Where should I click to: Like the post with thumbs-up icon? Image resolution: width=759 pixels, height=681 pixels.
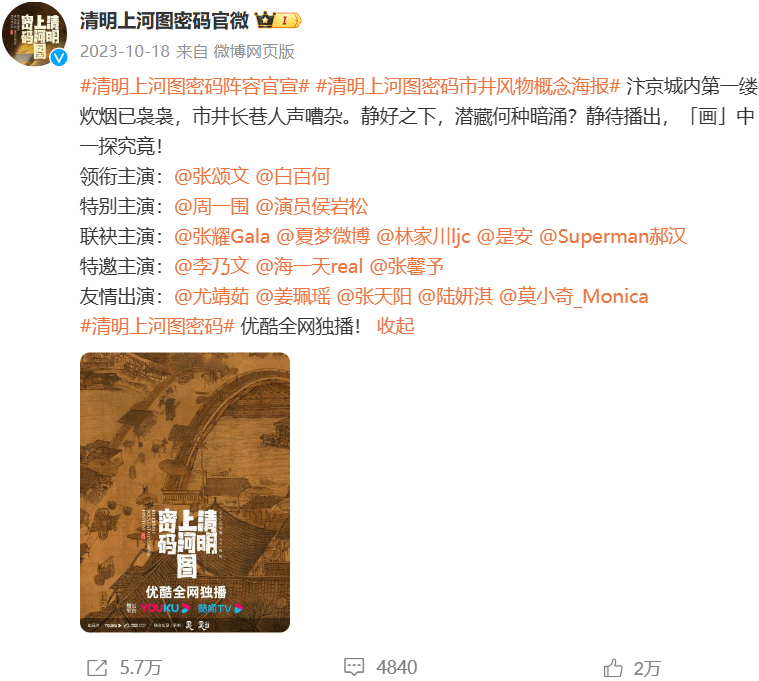613,668
